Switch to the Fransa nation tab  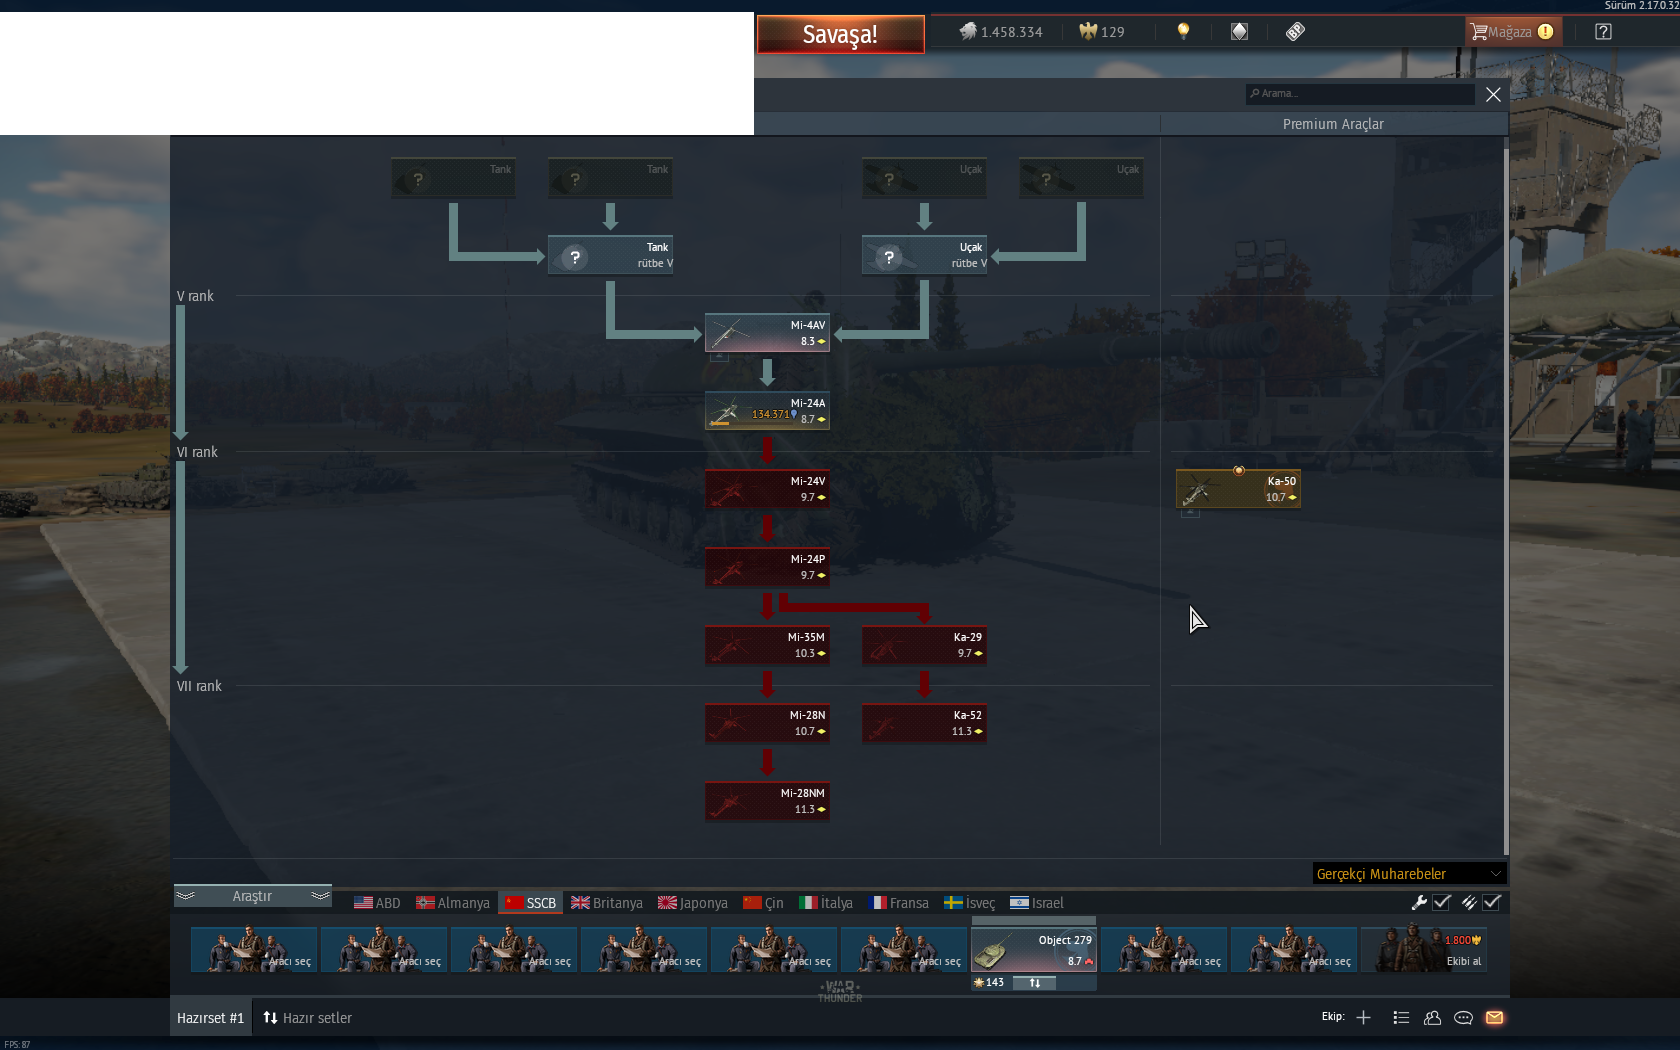(x=899, y=903)
